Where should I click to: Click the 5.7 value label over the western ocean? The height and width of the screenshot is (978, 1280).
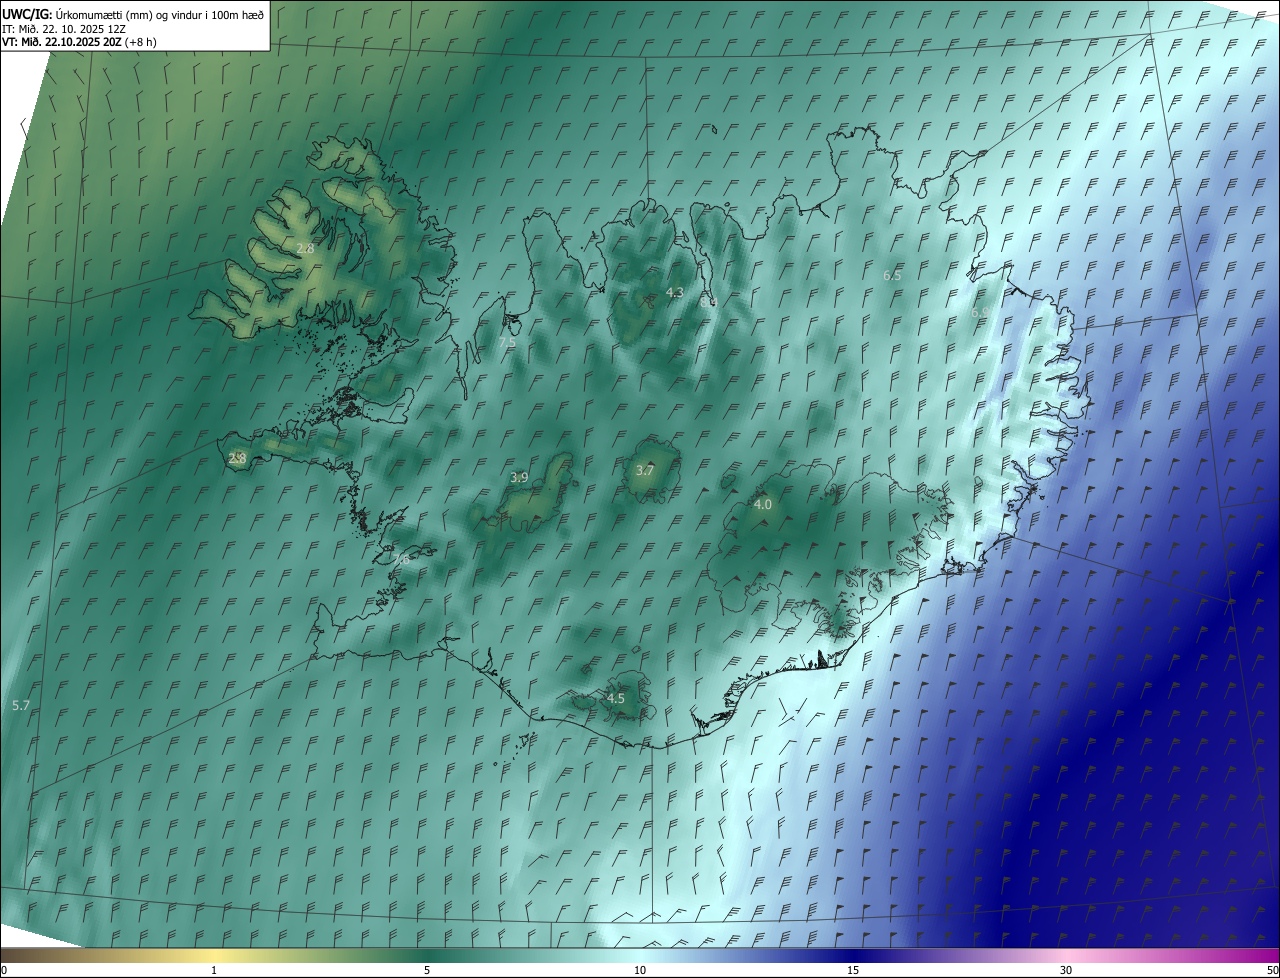coord(21,706)
